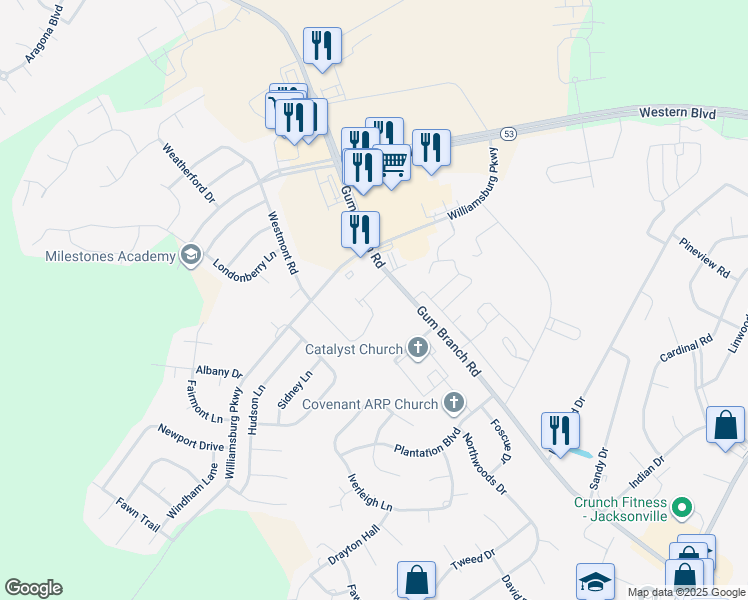The image size is (748, 600).
Task: Select the restaurant marker beside Route 53
Action: (x=431, y=148)
